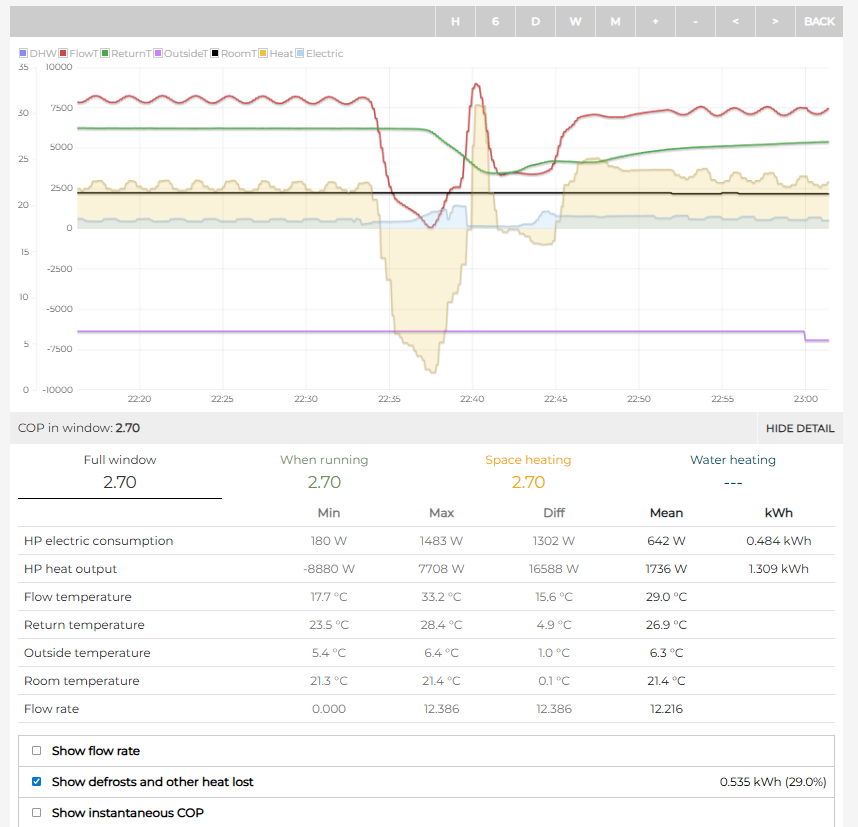Screen dimensions: 858x827
Task: Select the M month view button
Action: click(615, 21)
